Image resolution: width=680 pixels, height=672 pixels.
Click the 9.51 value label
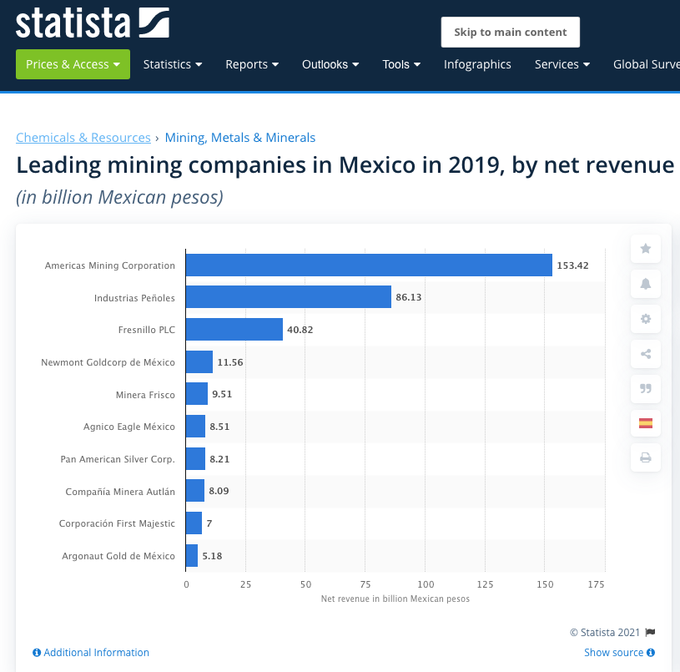[222, 394]
